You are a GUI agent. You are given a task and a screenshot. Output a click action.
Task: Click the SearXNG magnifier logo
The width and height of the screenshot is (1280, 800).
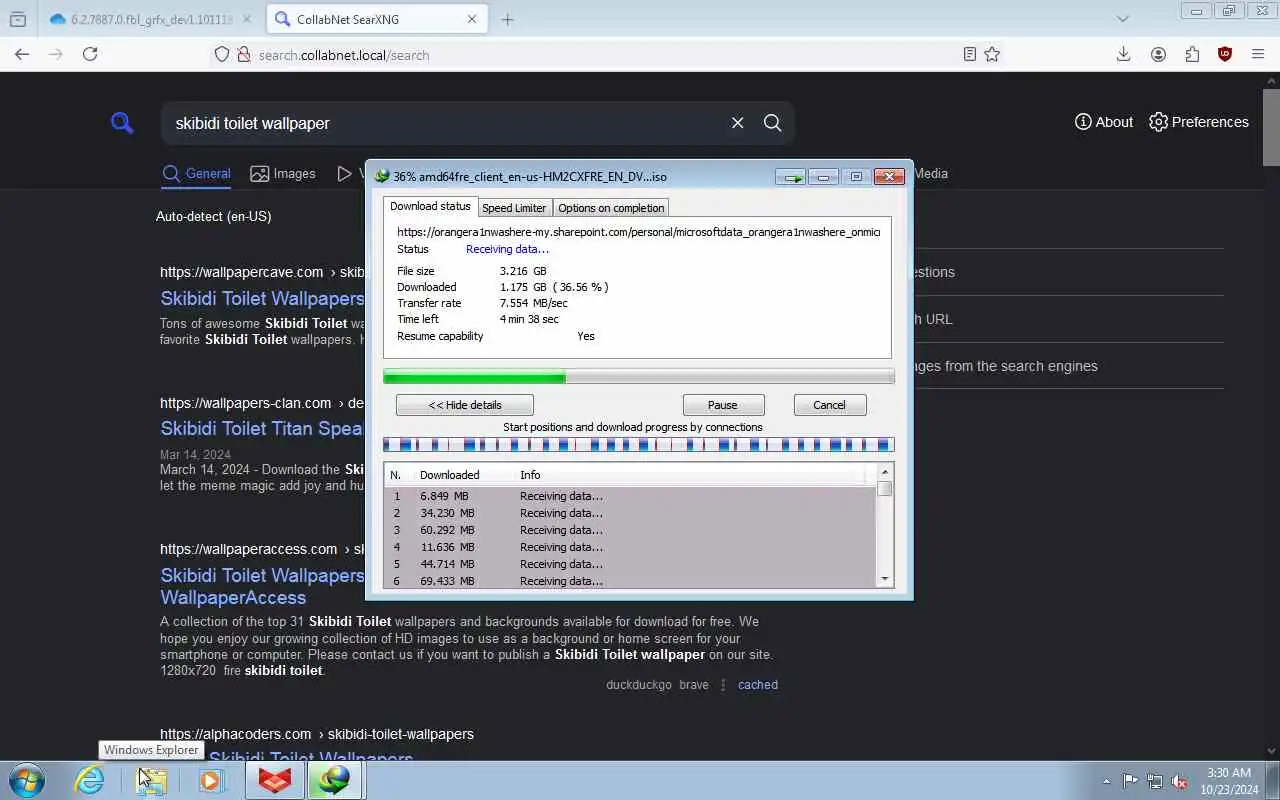(122, 123)
